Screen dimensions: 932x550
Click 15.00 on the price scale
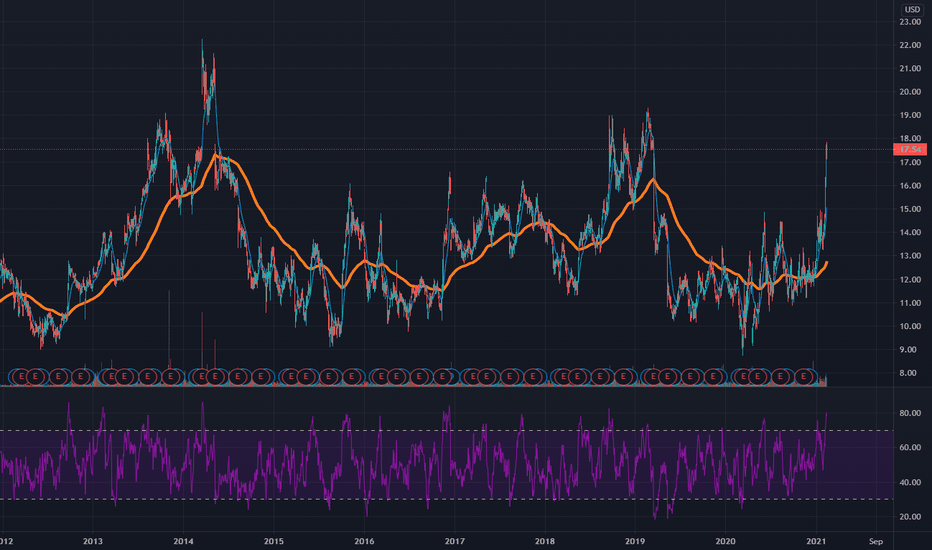pos(910,209)
